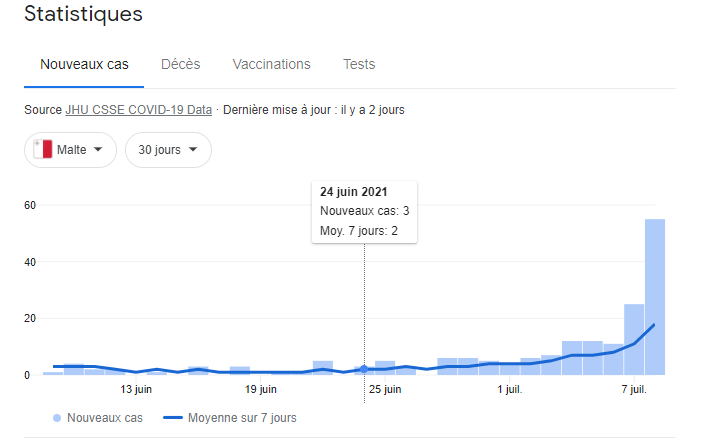The width and height of the screenshot is (707, 443).
Task: Open the Vaccinations tab
Action: point(271,64)
